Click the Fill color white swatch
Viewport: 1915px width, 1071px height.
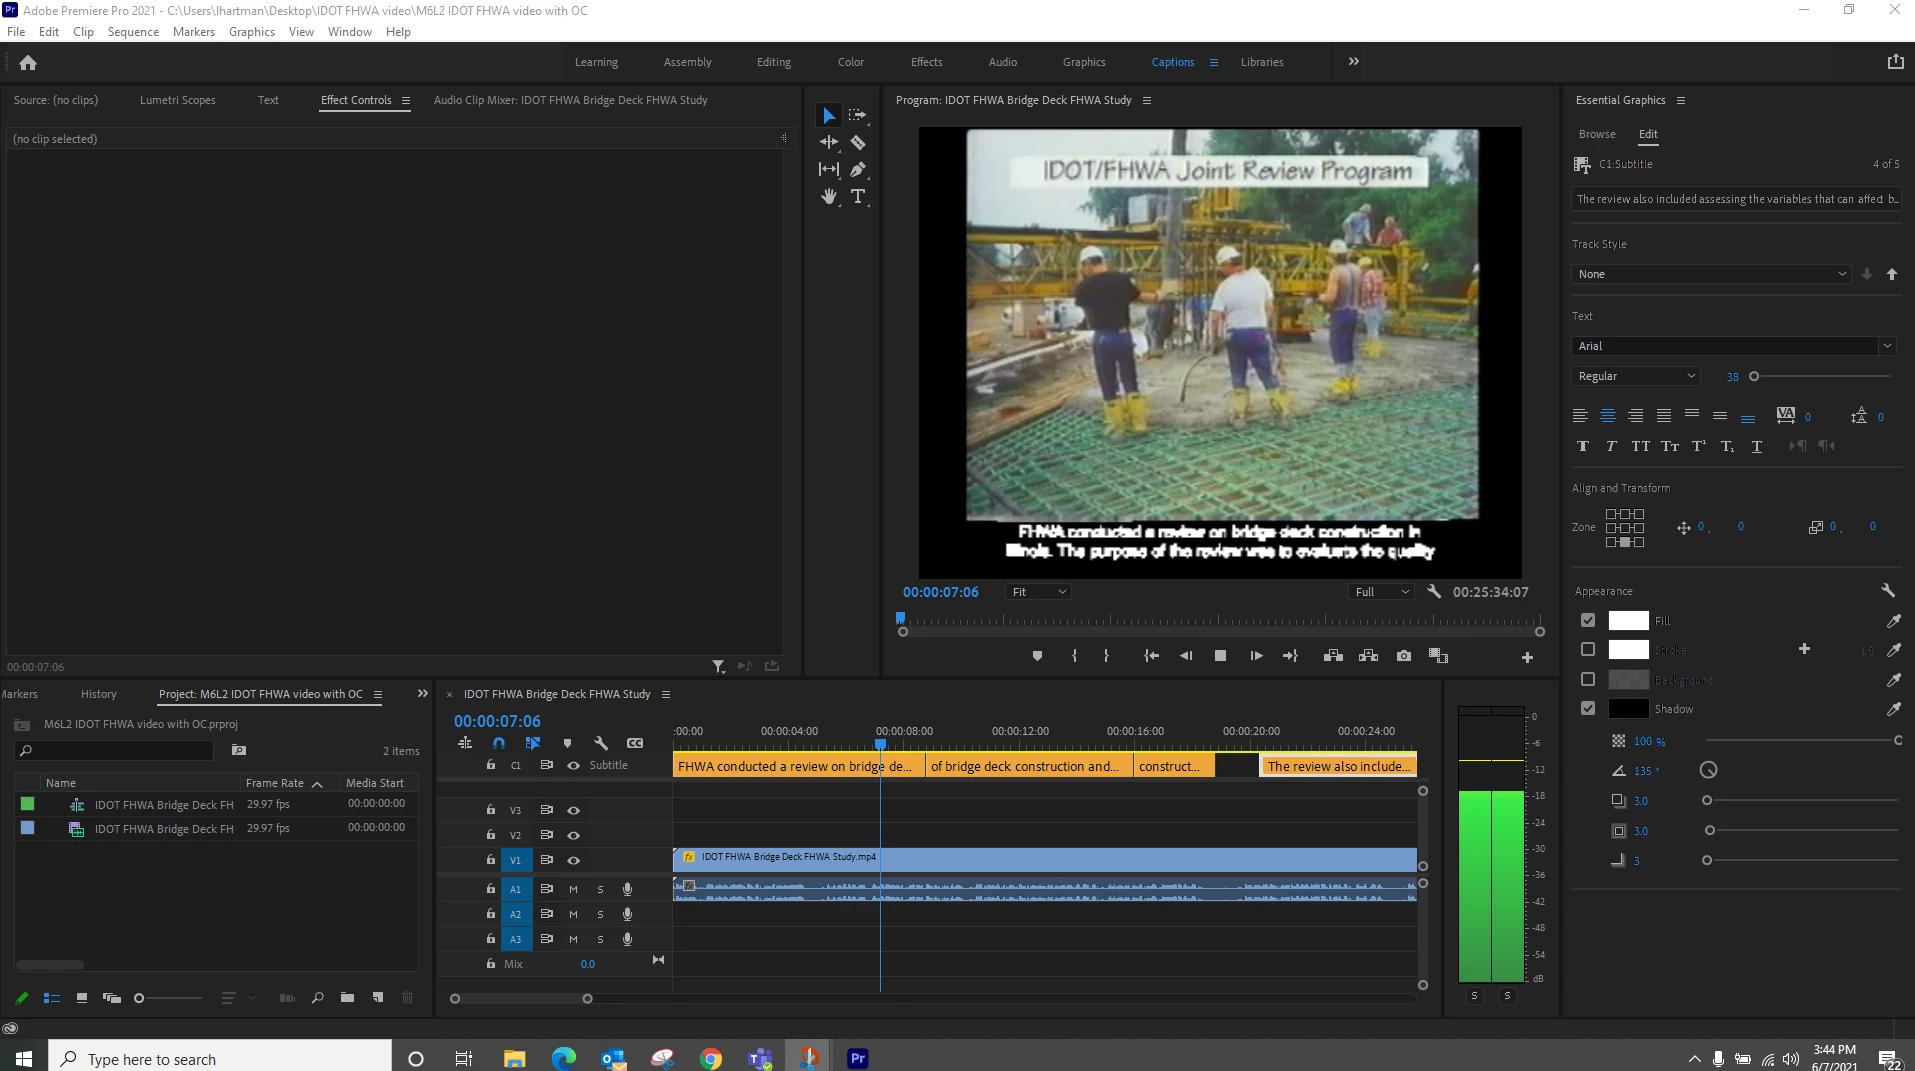click(1628, 621)
